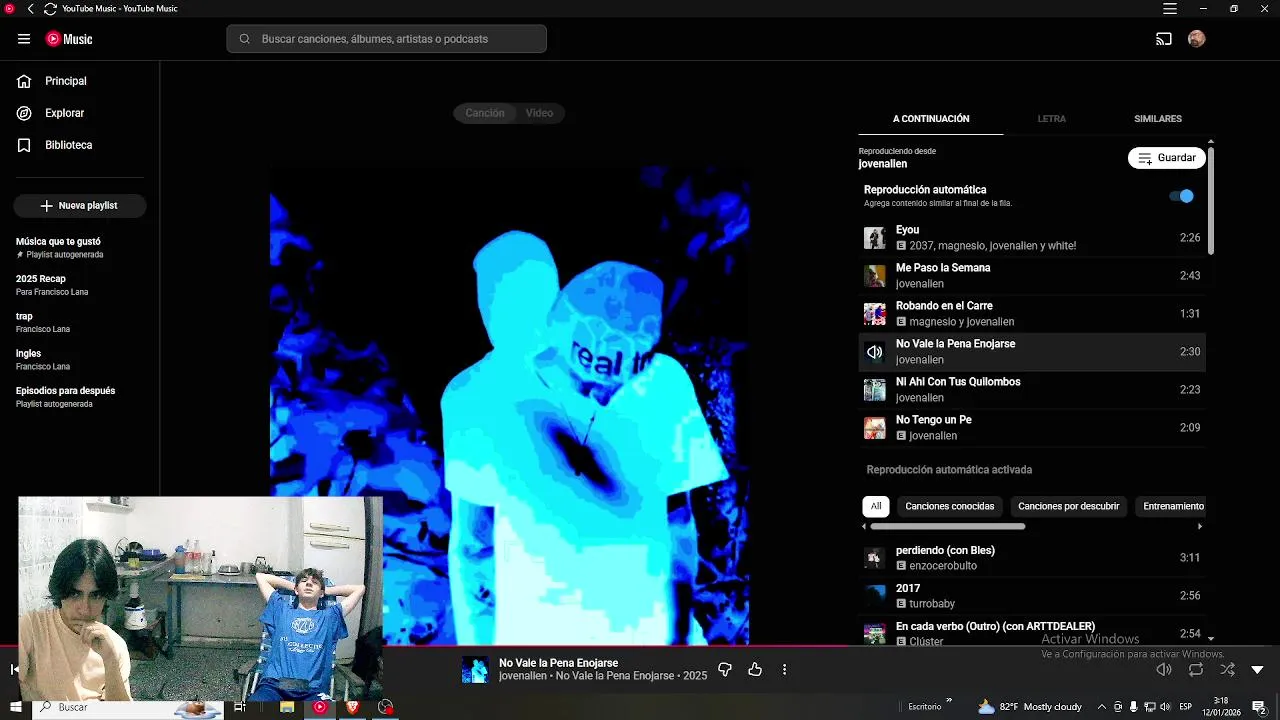Open the LETRA tab
The width and height of the screenshot is (1280, 720).
(1051, 119)
